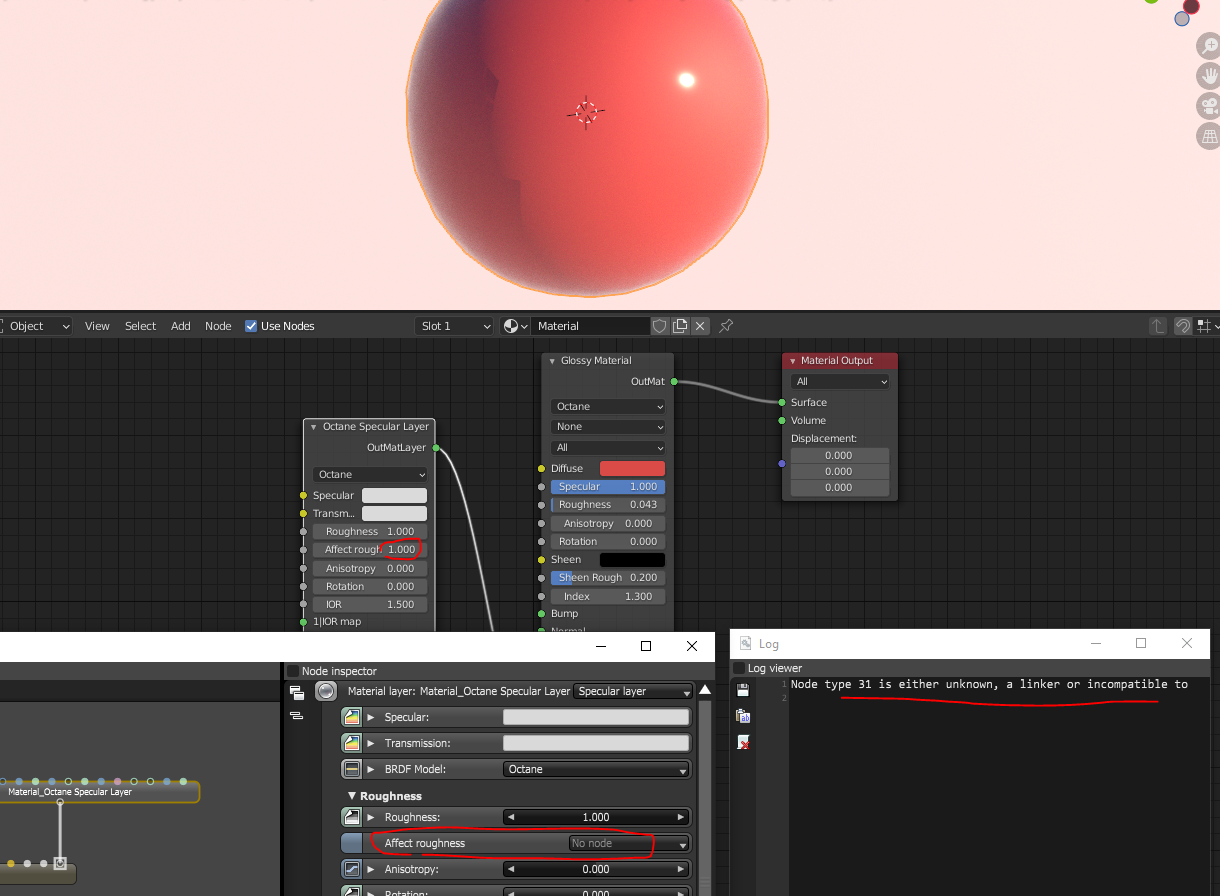Click the new material duplicate icon
Viewport: 1220px width, 896px height.
pos(680,326)
